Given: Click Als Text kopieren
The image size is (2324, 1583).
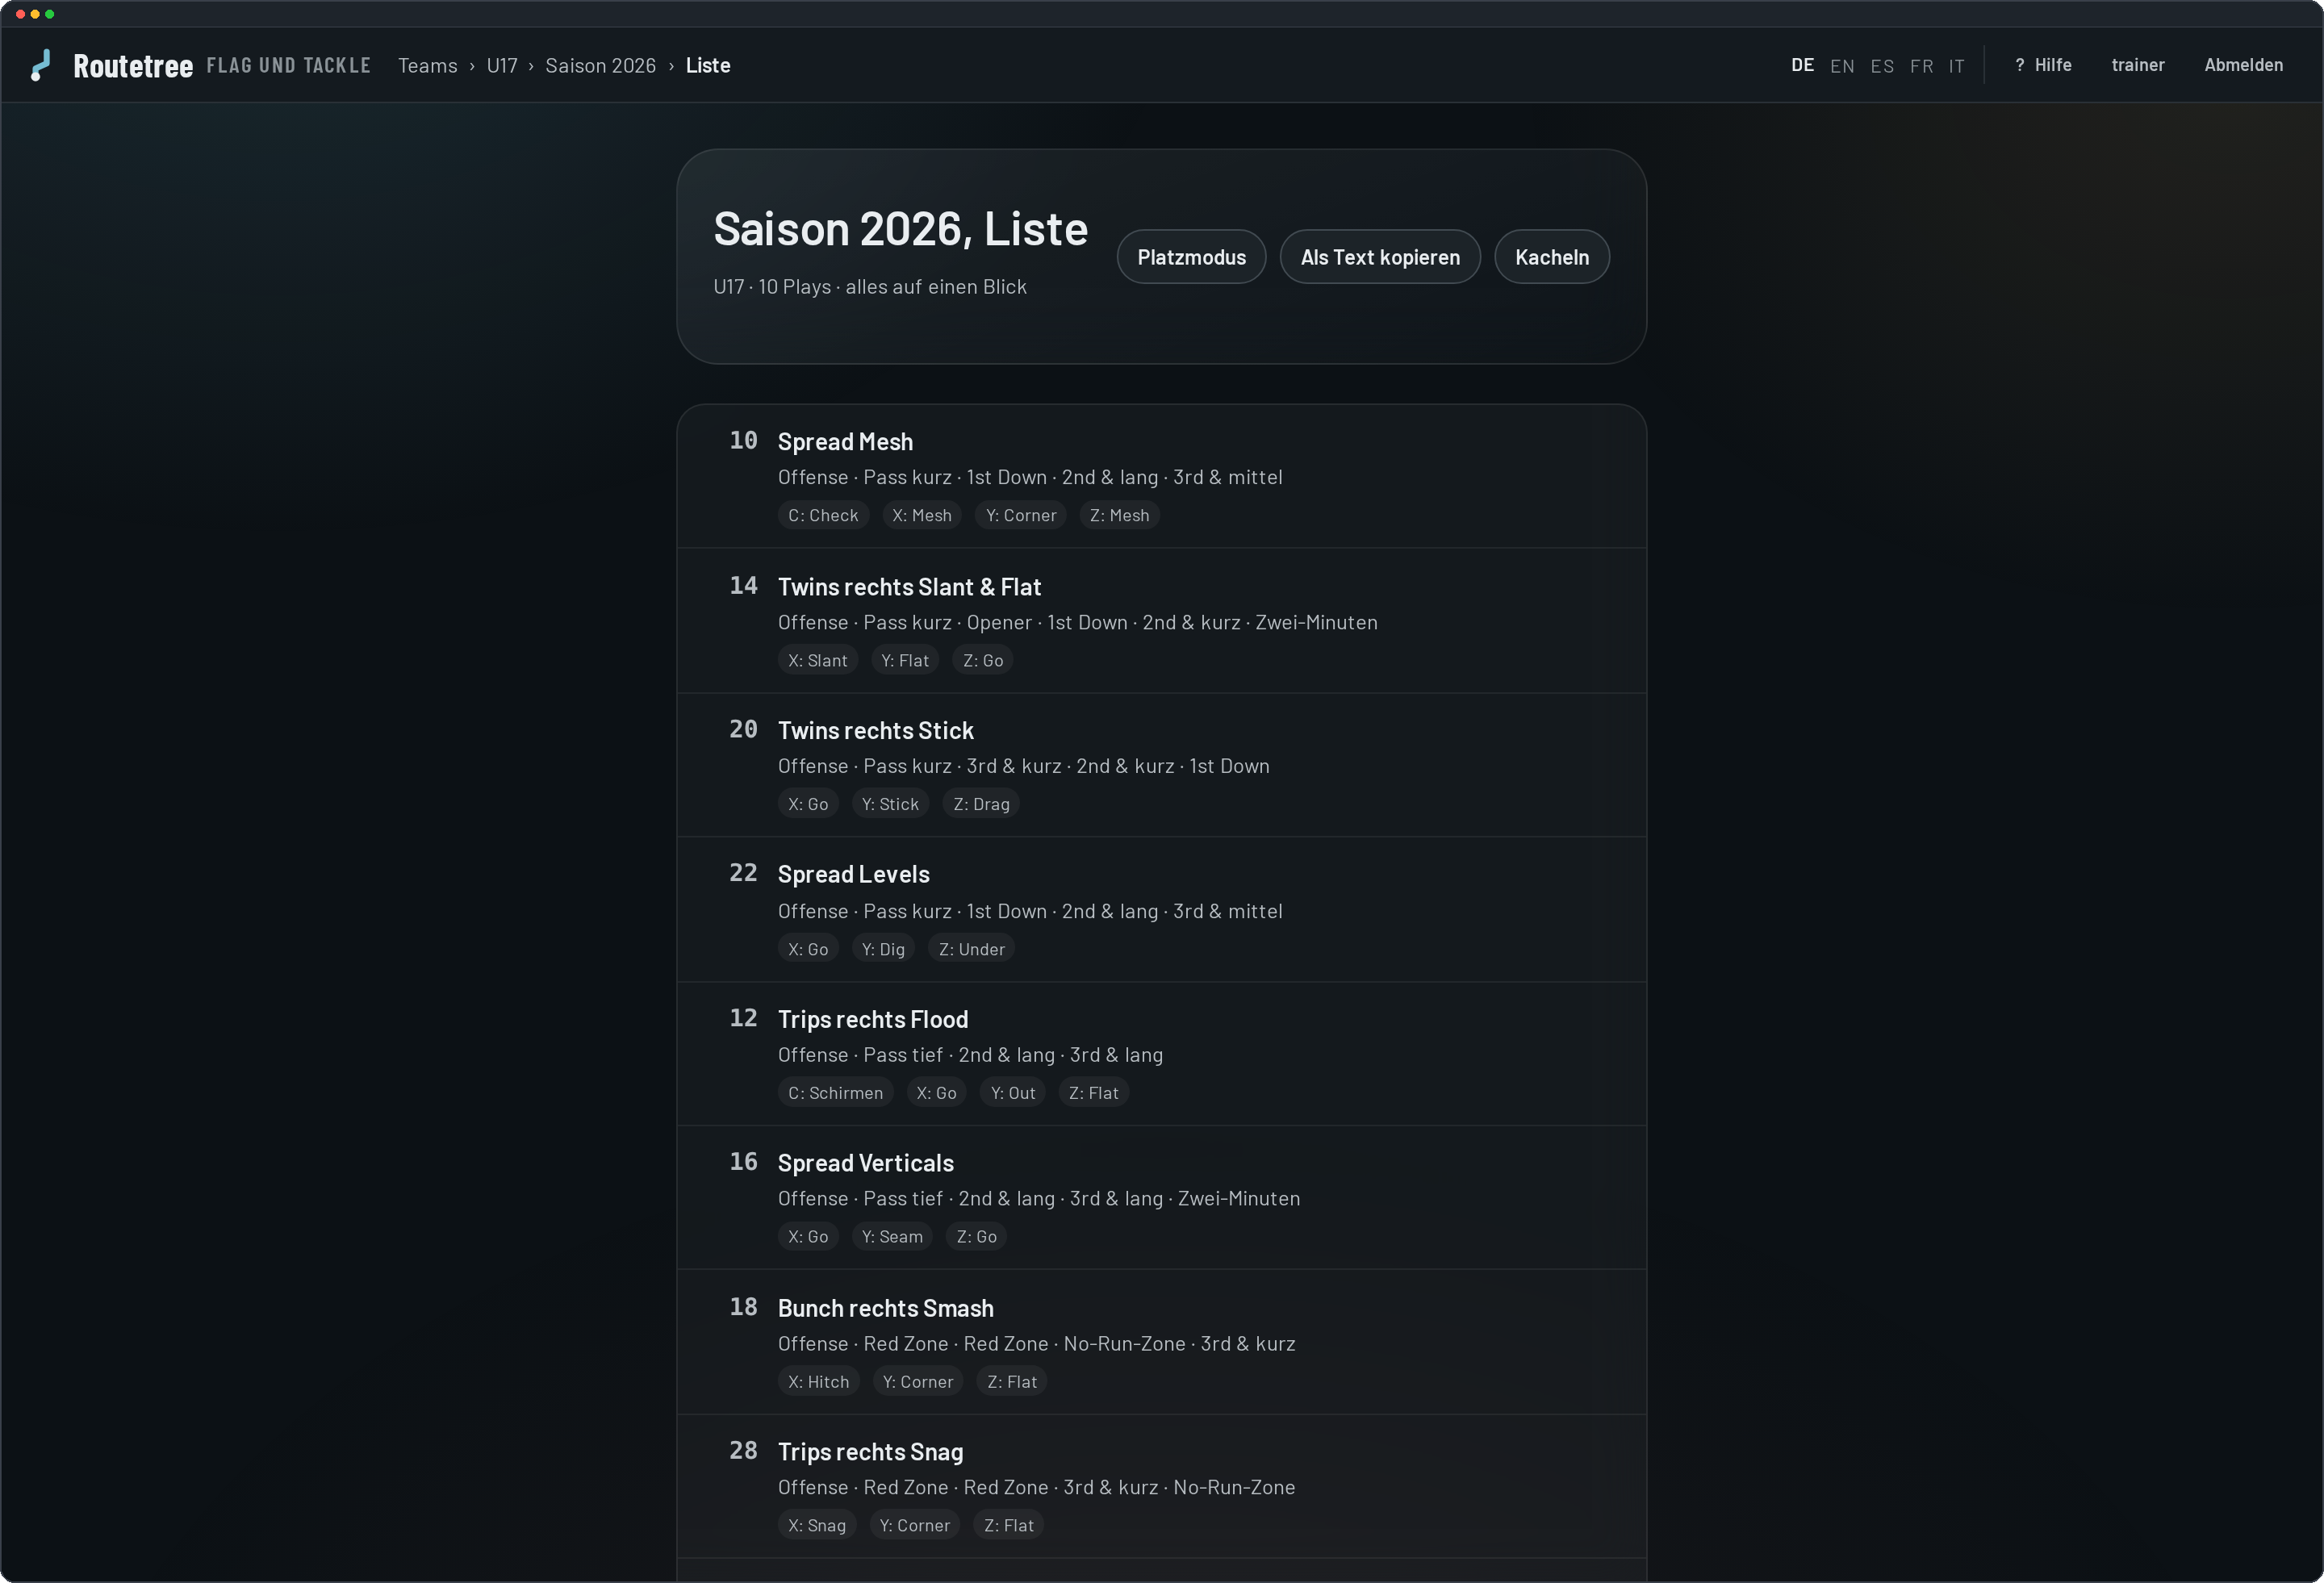Looking at the screenshot, I should coord(1379,257).
